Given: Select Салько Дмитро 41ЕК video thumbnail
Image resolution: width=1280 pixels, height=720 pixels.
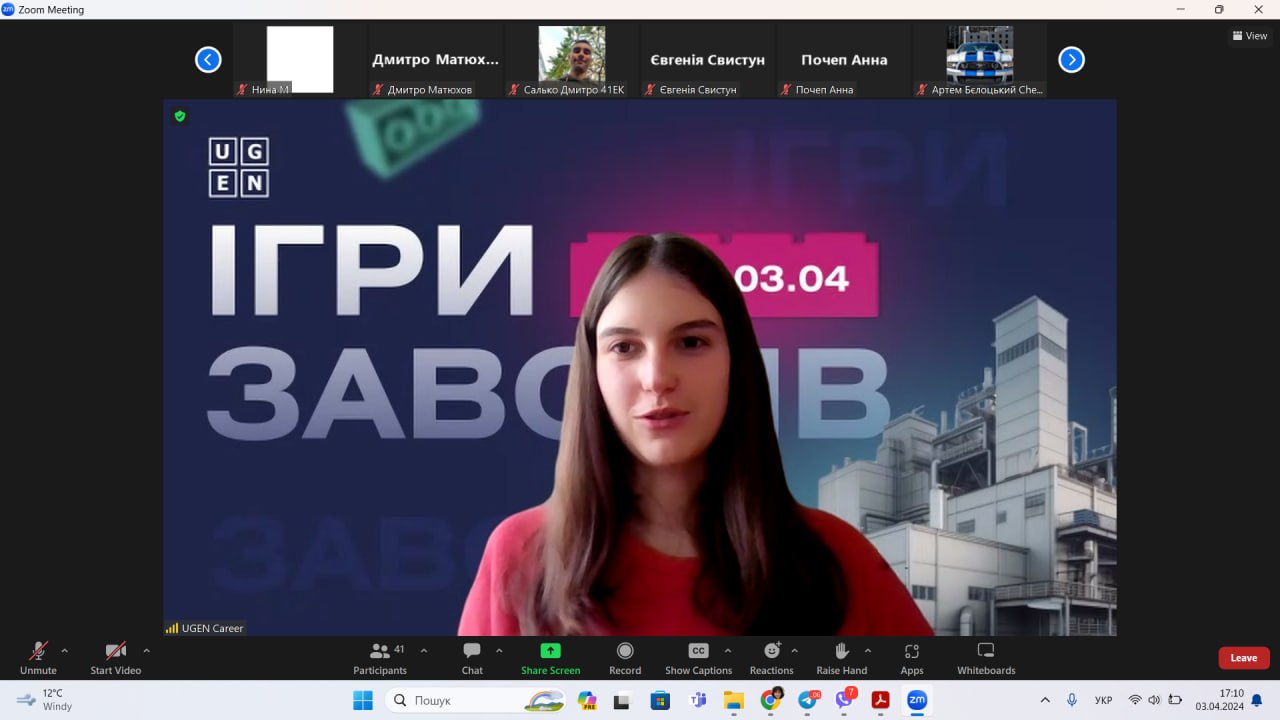Looking at the screenshot, I should (572, 60).
